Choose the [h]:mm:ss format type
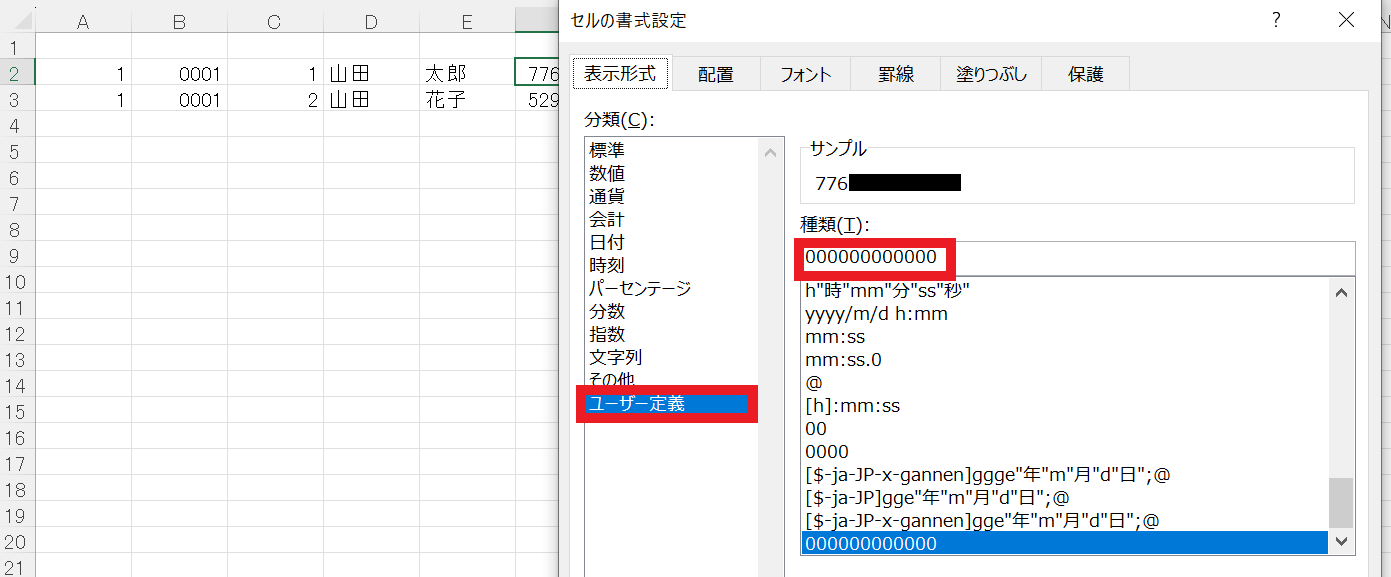 tap(852, 406)
